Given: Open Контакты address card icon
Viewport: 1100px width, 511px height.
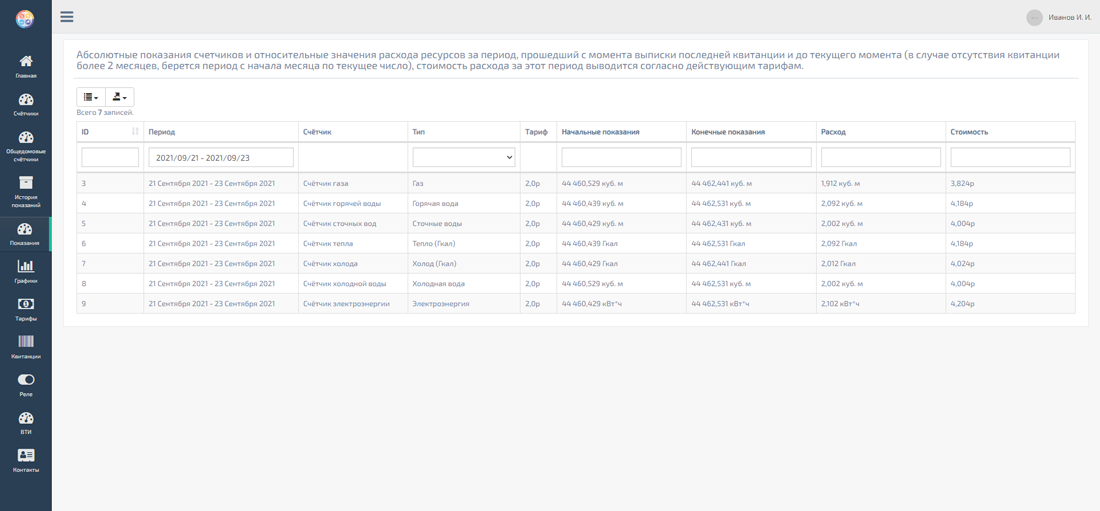Looking at the screenshot, I should point(26,456).
